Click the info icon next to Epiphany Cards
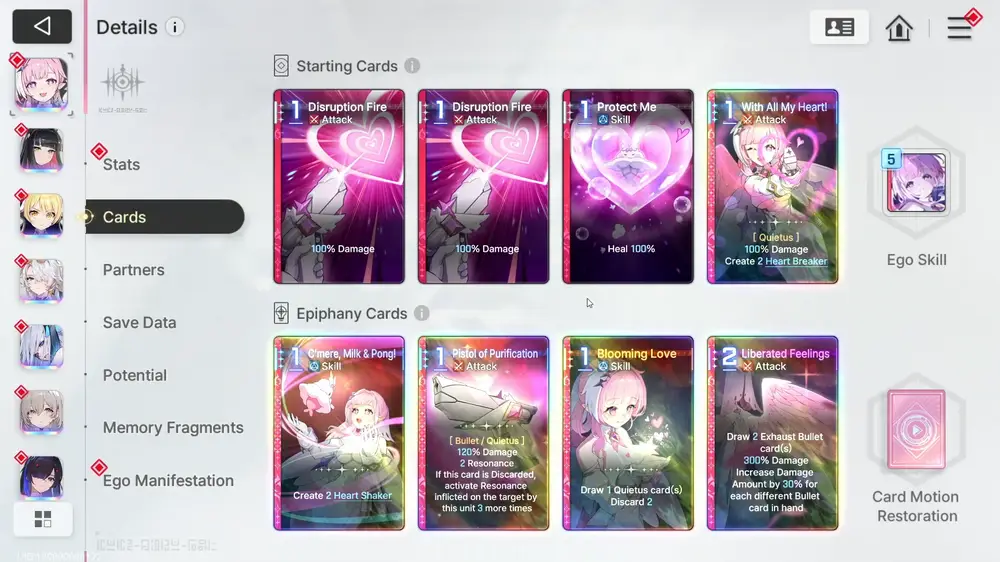Viewport: 1000px width, 562px height. click(x=422, y=313)
